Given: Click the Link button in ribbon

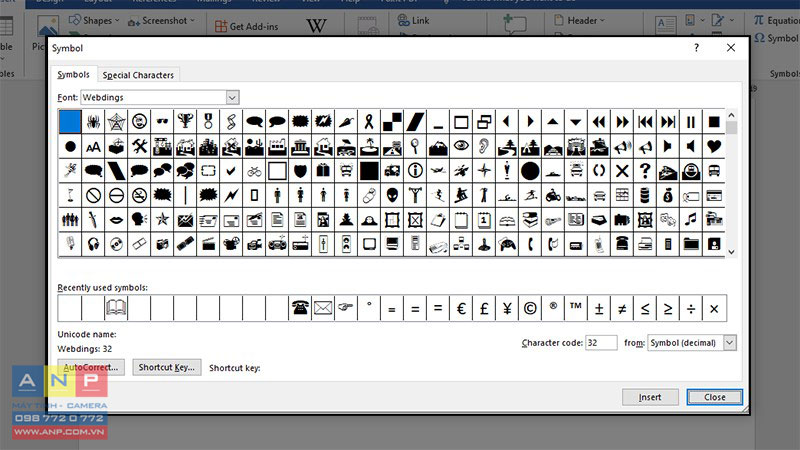Looking at the screenshot, I should pyautogui.click(x=414, y=20).
